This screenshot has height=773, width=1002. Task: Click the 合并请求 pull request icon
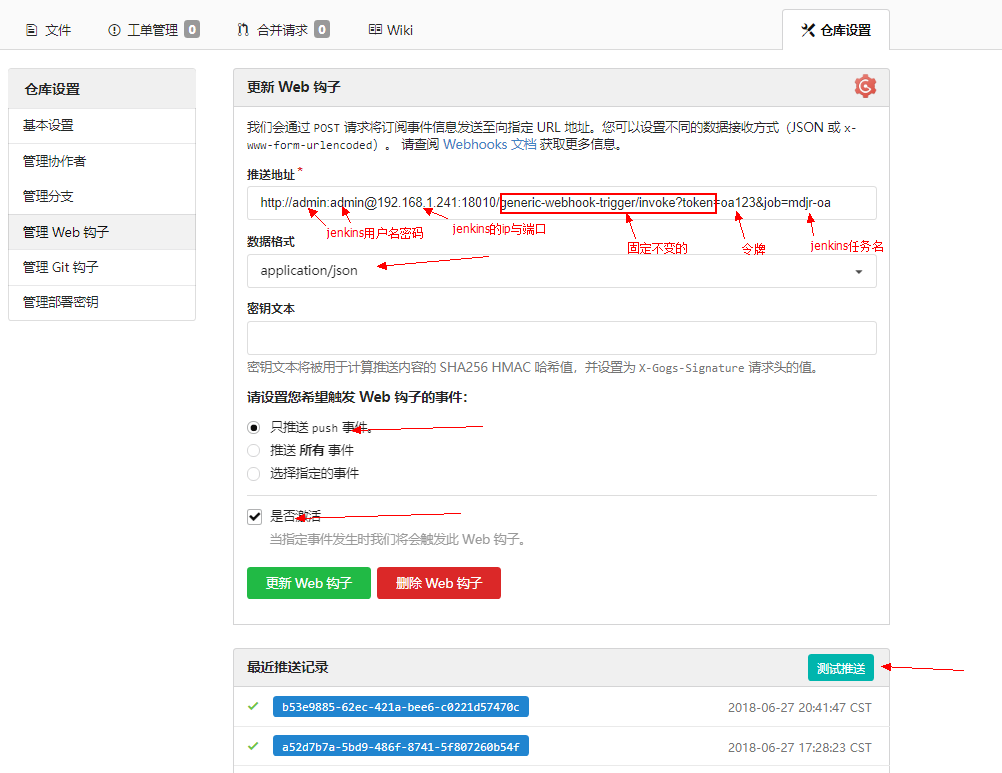click(243, 30)
